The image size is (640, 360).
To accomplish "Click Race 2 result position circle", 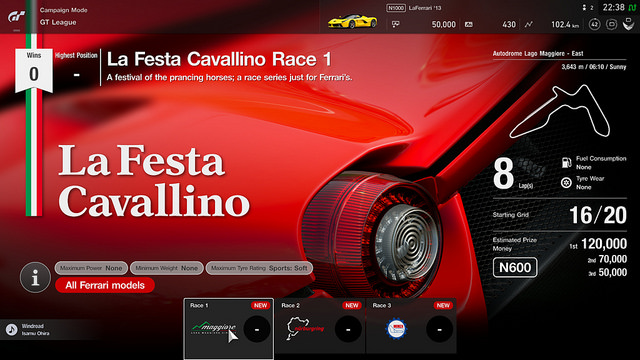I will (x=348, y=329).
